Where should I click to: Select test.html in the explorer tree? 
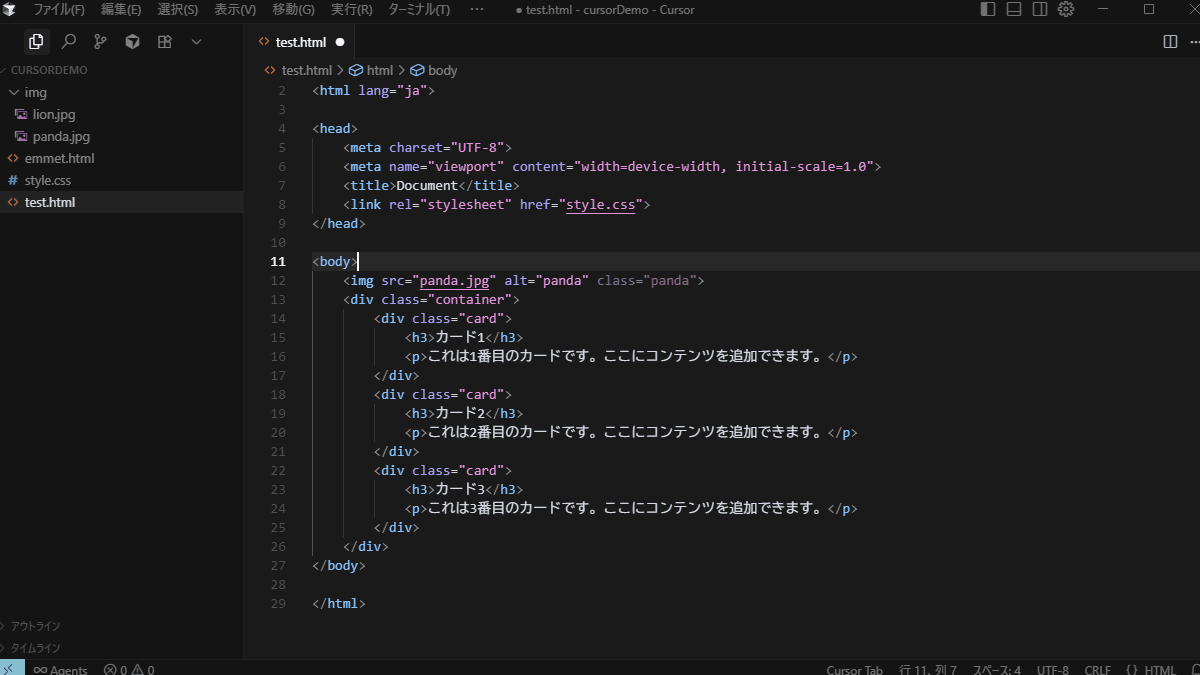tap(50, 202)
